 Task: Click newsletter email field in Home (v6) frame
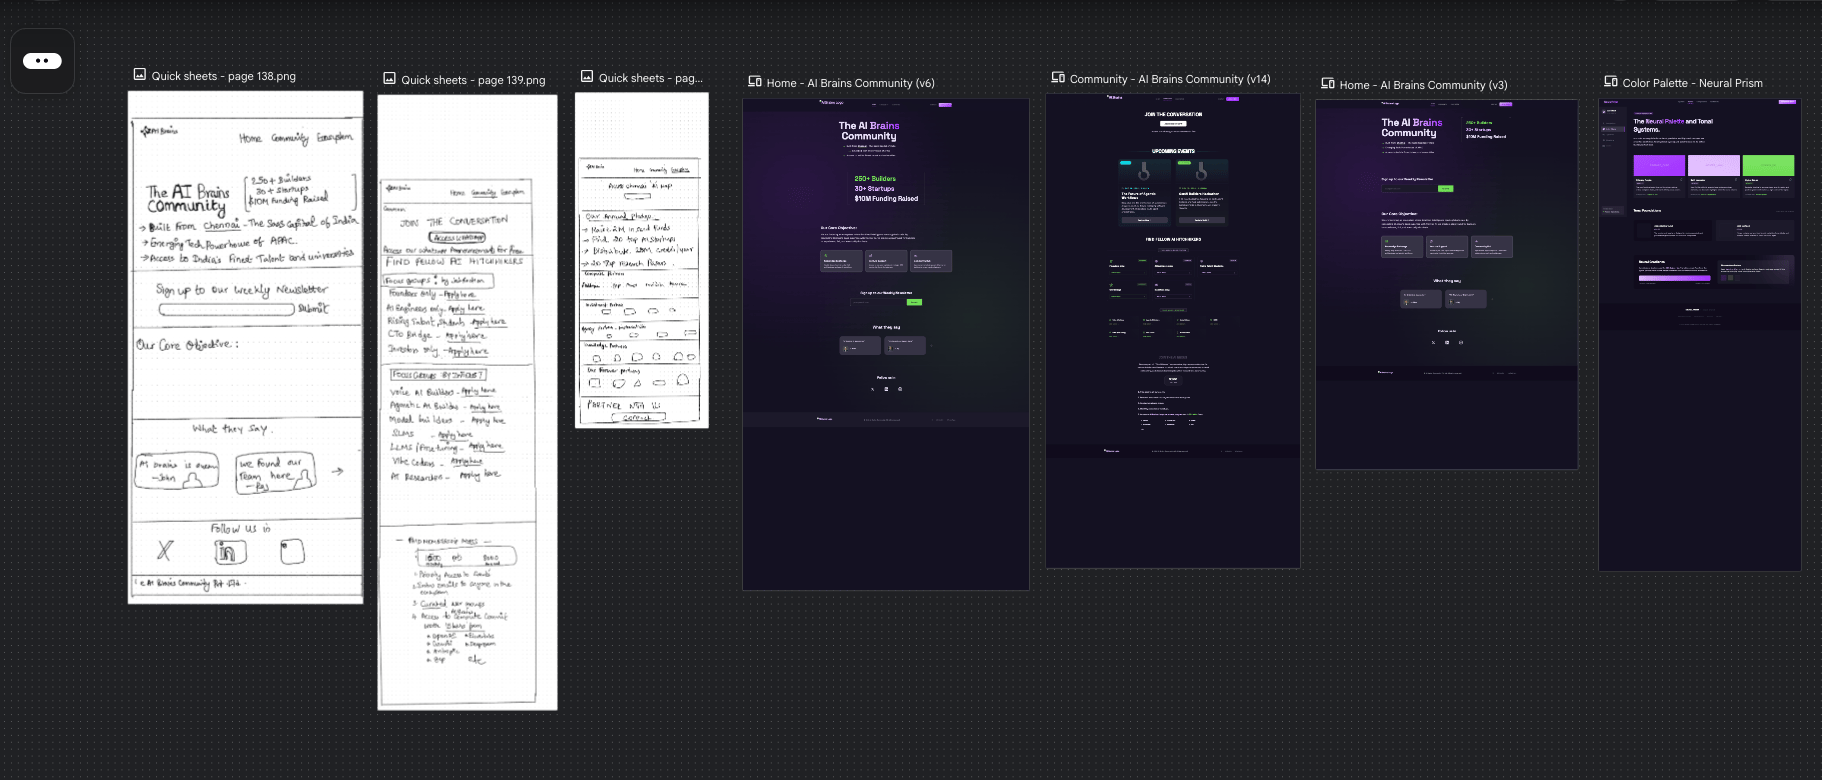878,302
